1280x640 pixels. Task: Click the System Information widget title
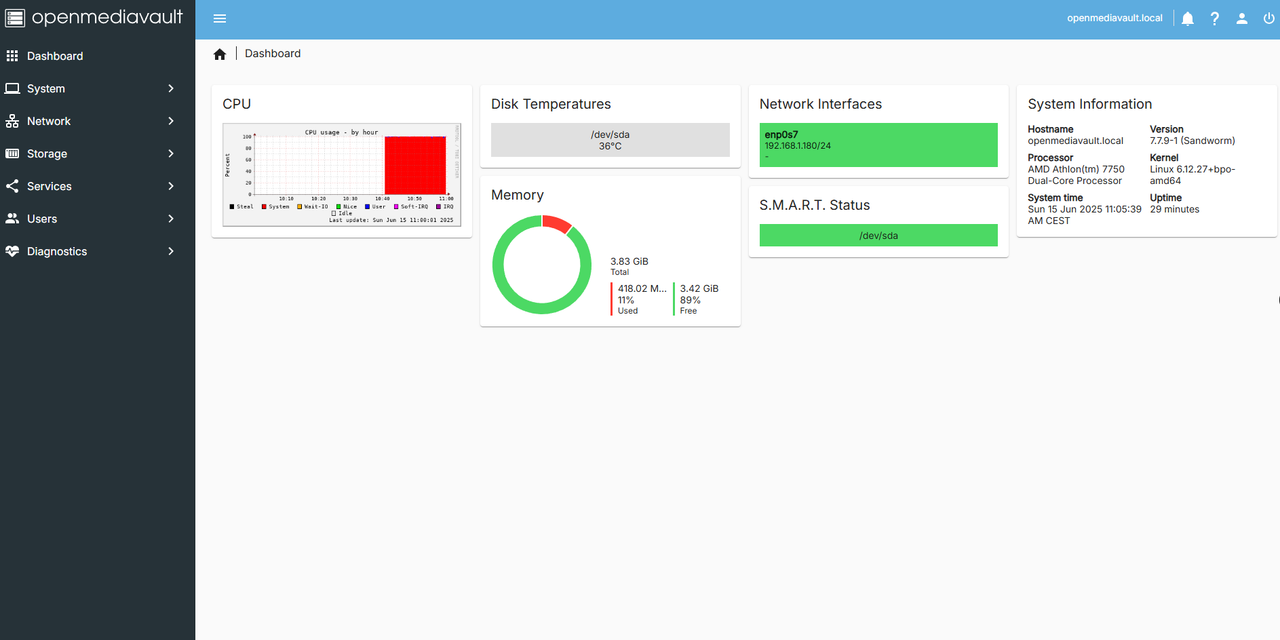pos(1090,104)
